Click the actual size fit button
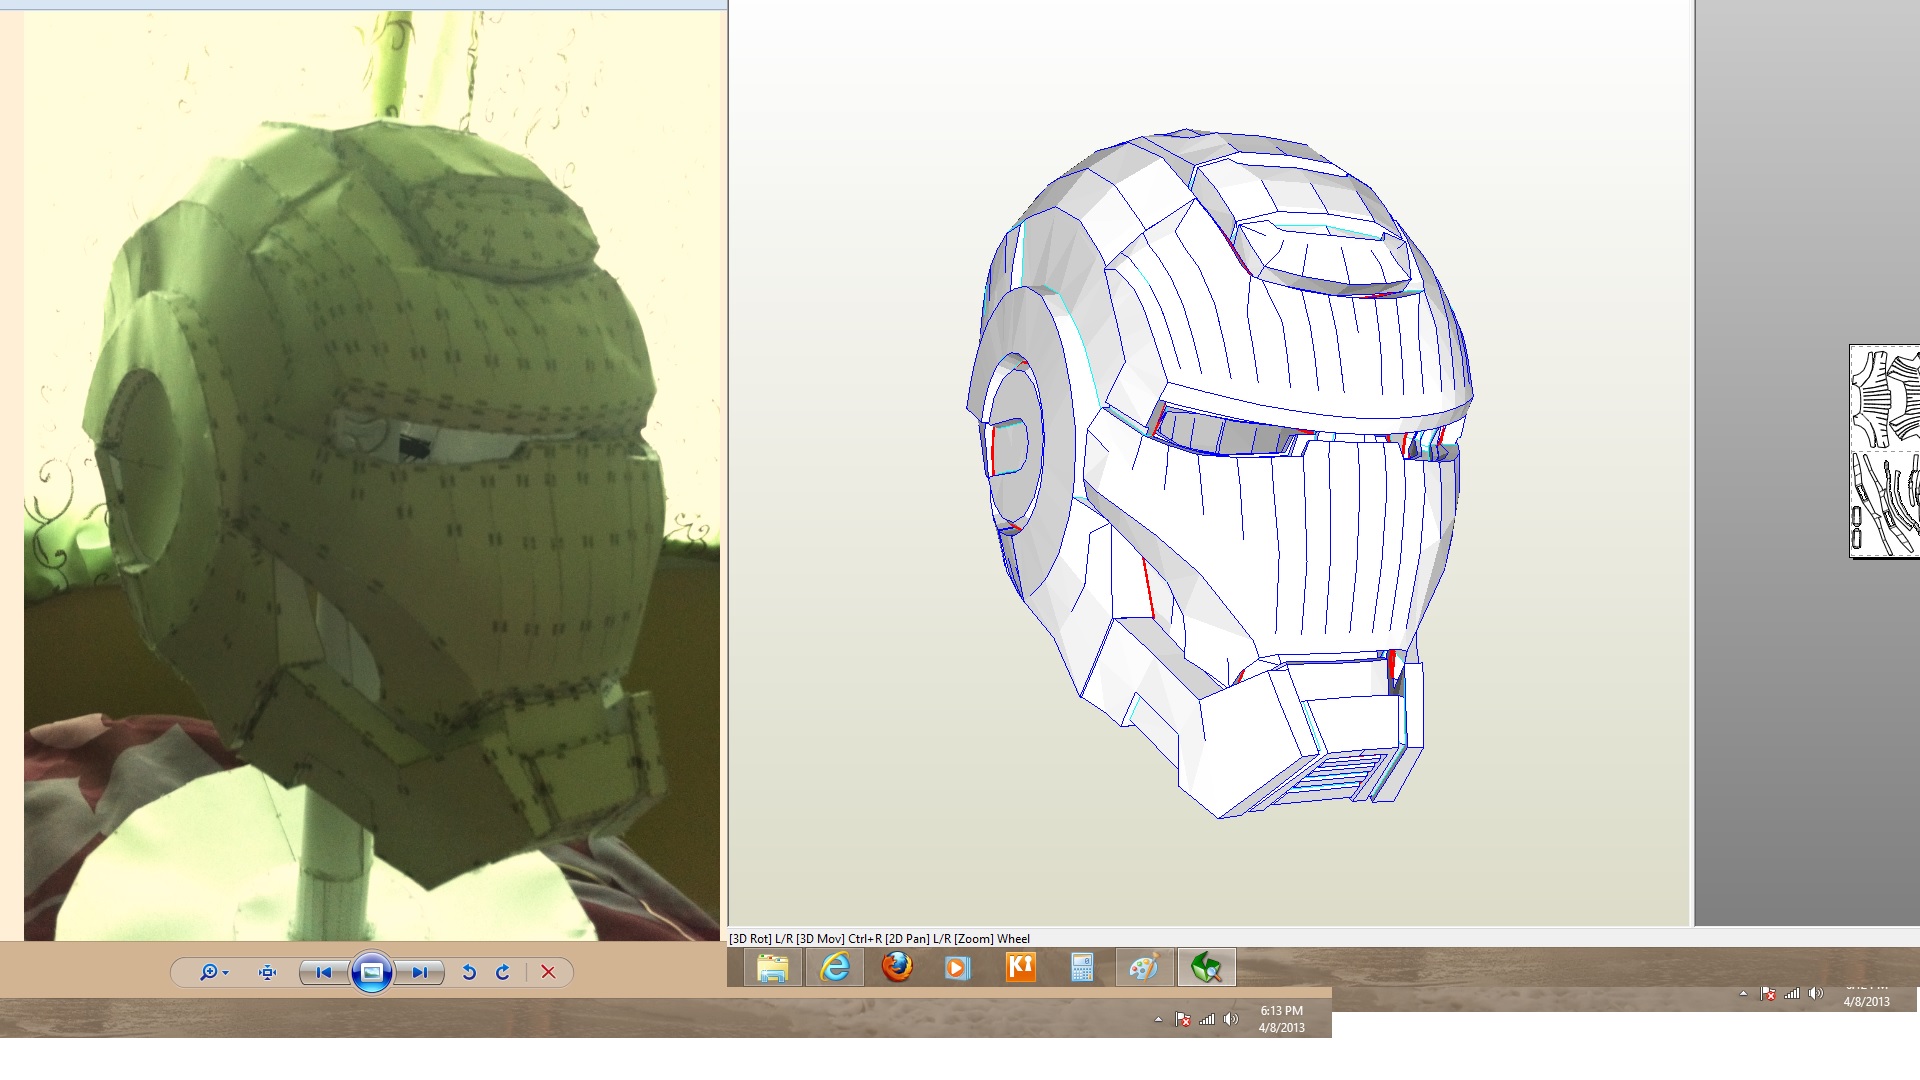The image size is (1920, 1080). click(x=267, y=972)
